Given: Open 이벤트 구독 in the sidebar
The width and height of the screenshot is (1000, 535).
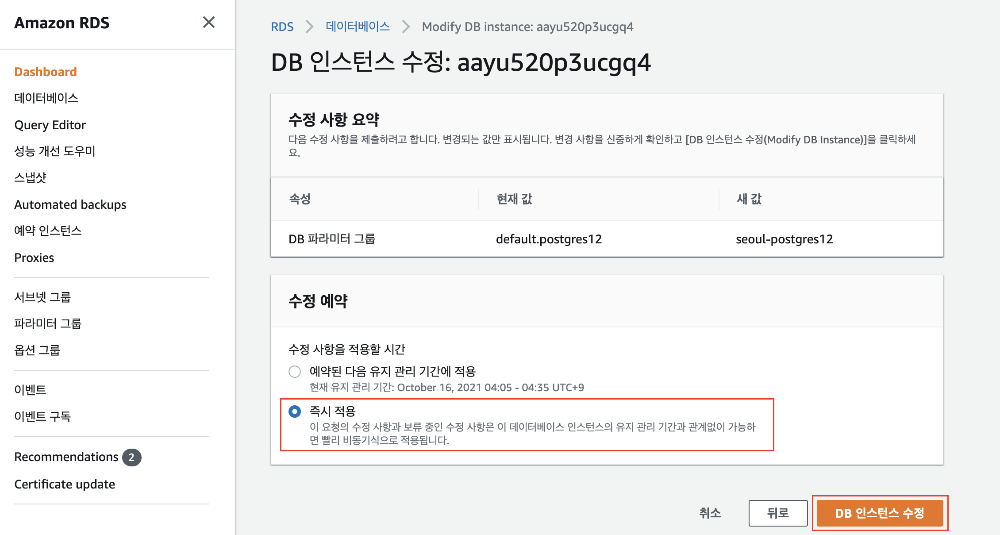Looking at the screenshot, I should [x=42, y=416].
